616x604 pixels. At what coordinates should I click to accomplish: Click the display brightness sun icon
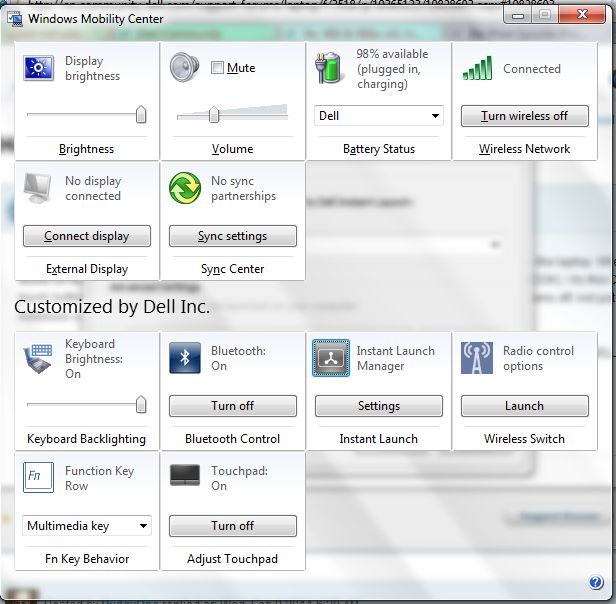click(x=38, y=68)
